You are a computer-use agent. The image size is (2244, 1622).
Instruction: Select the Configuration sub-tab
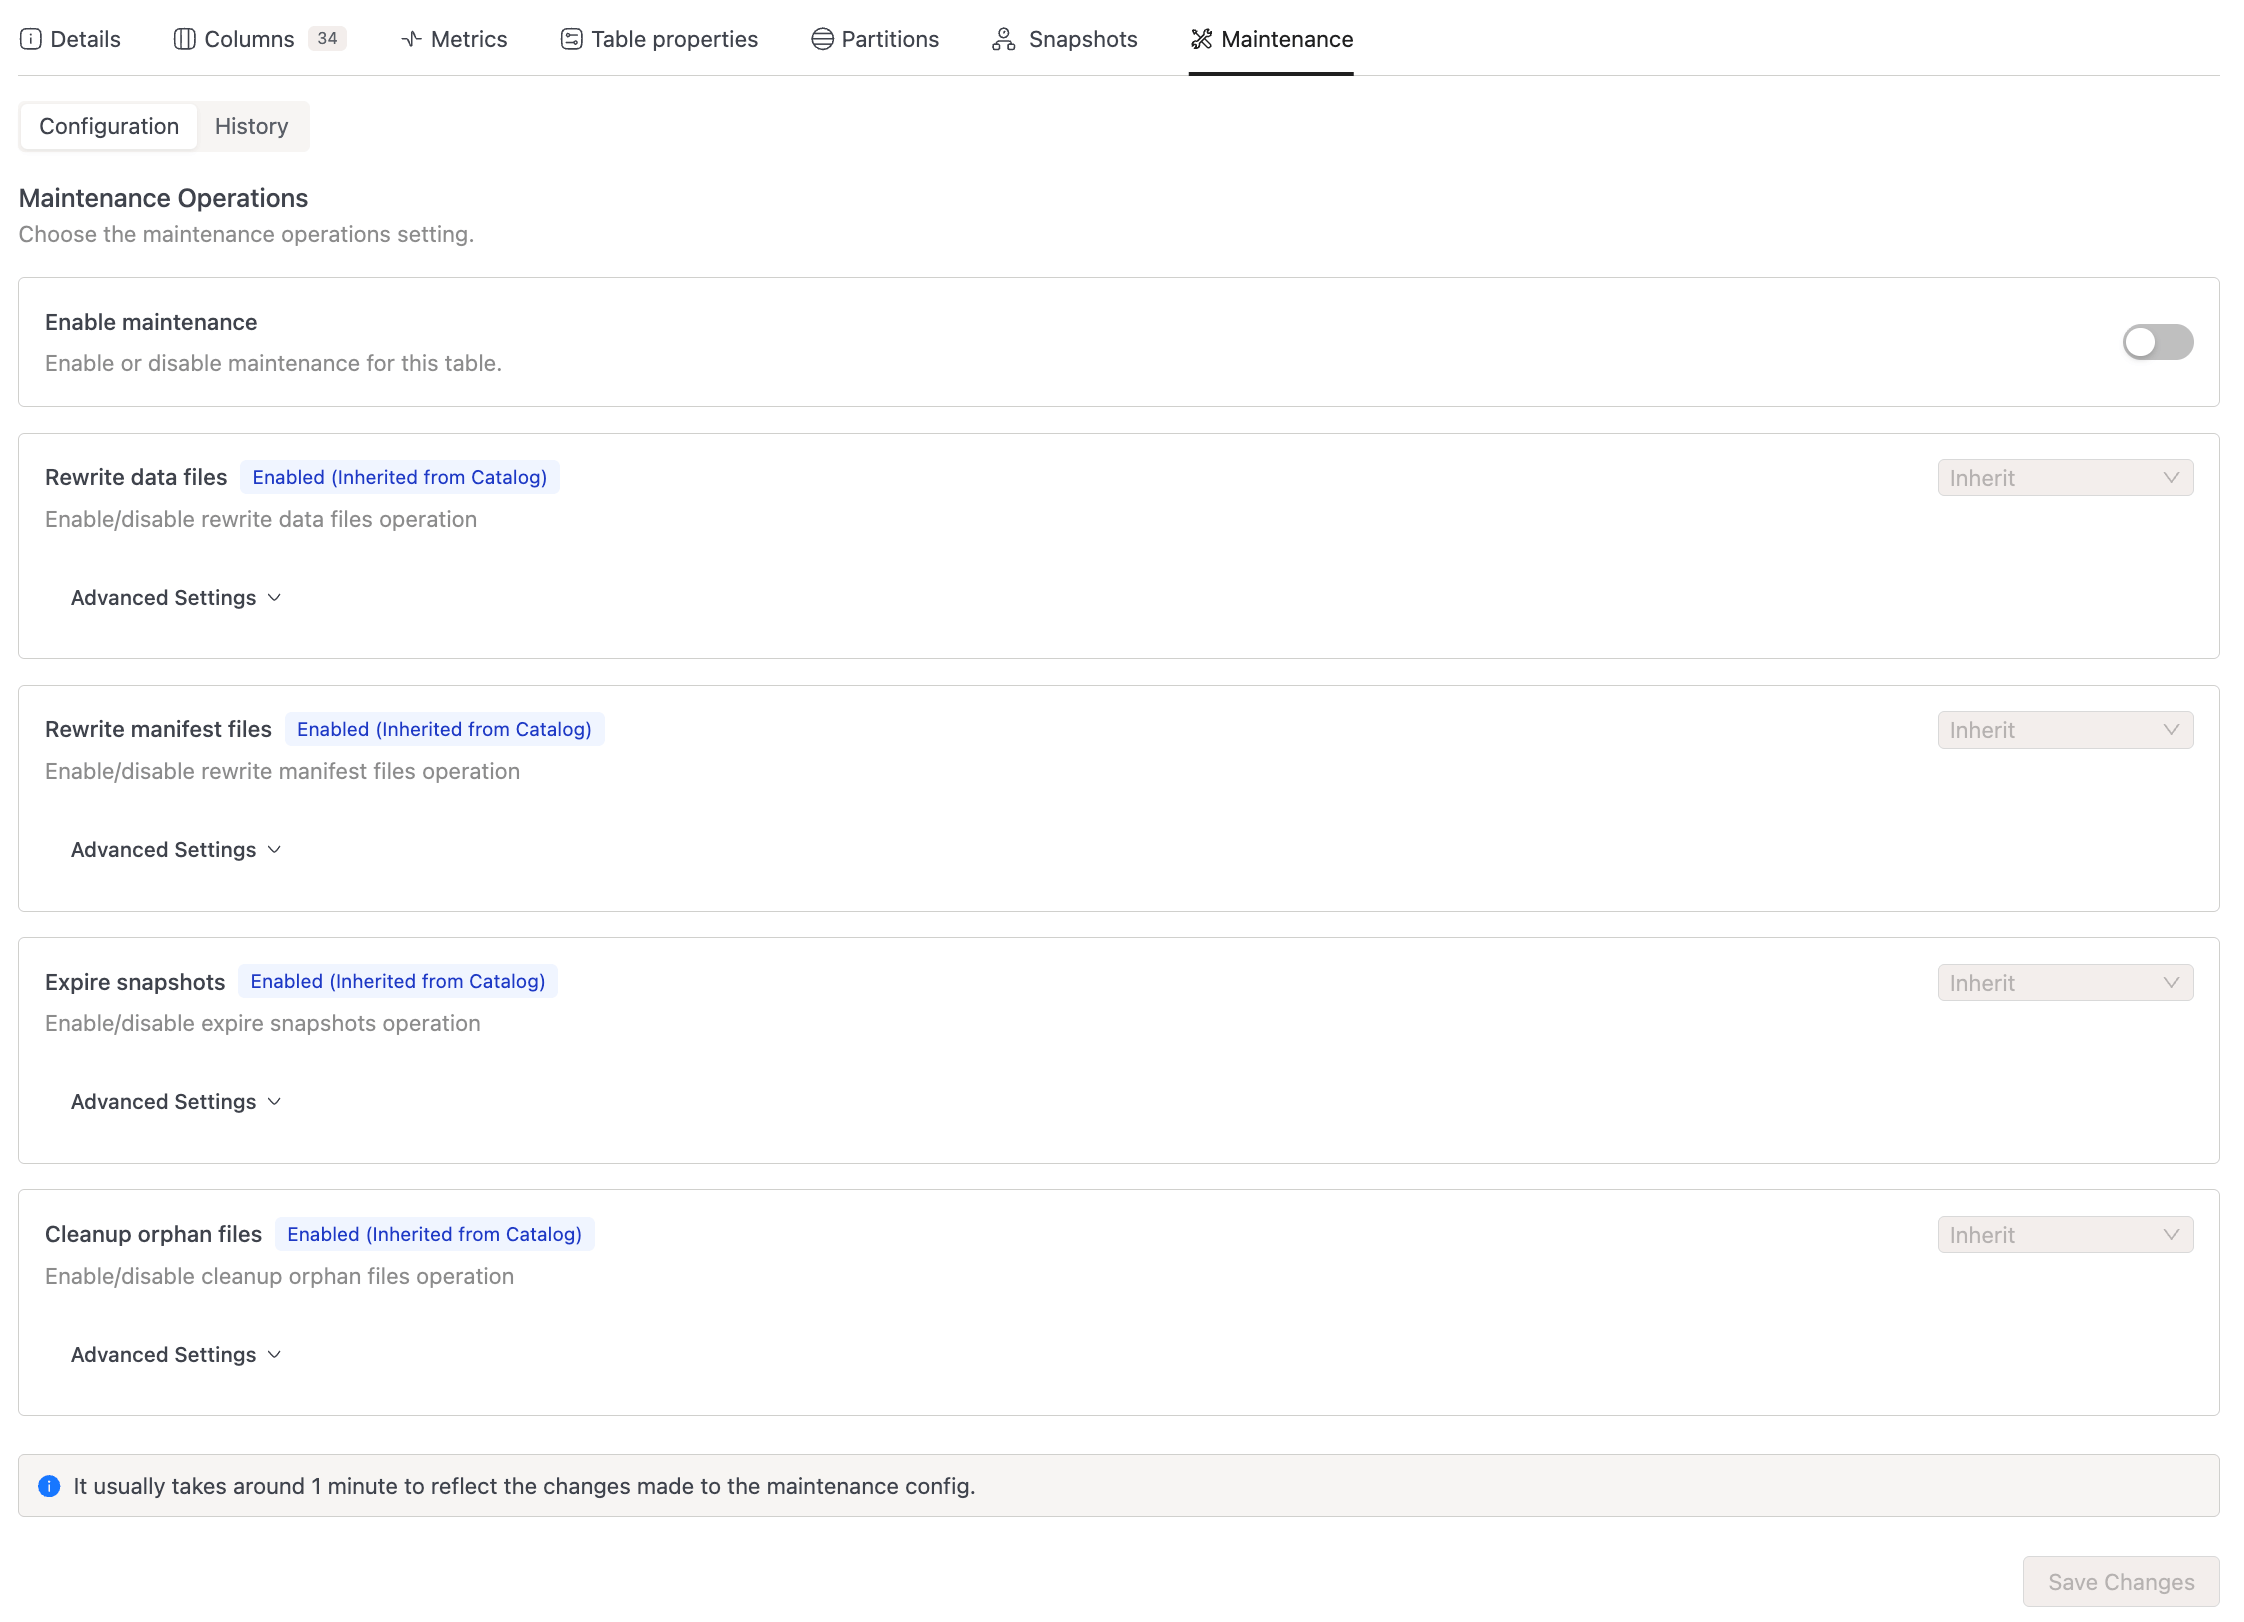(x=109, y=126)
